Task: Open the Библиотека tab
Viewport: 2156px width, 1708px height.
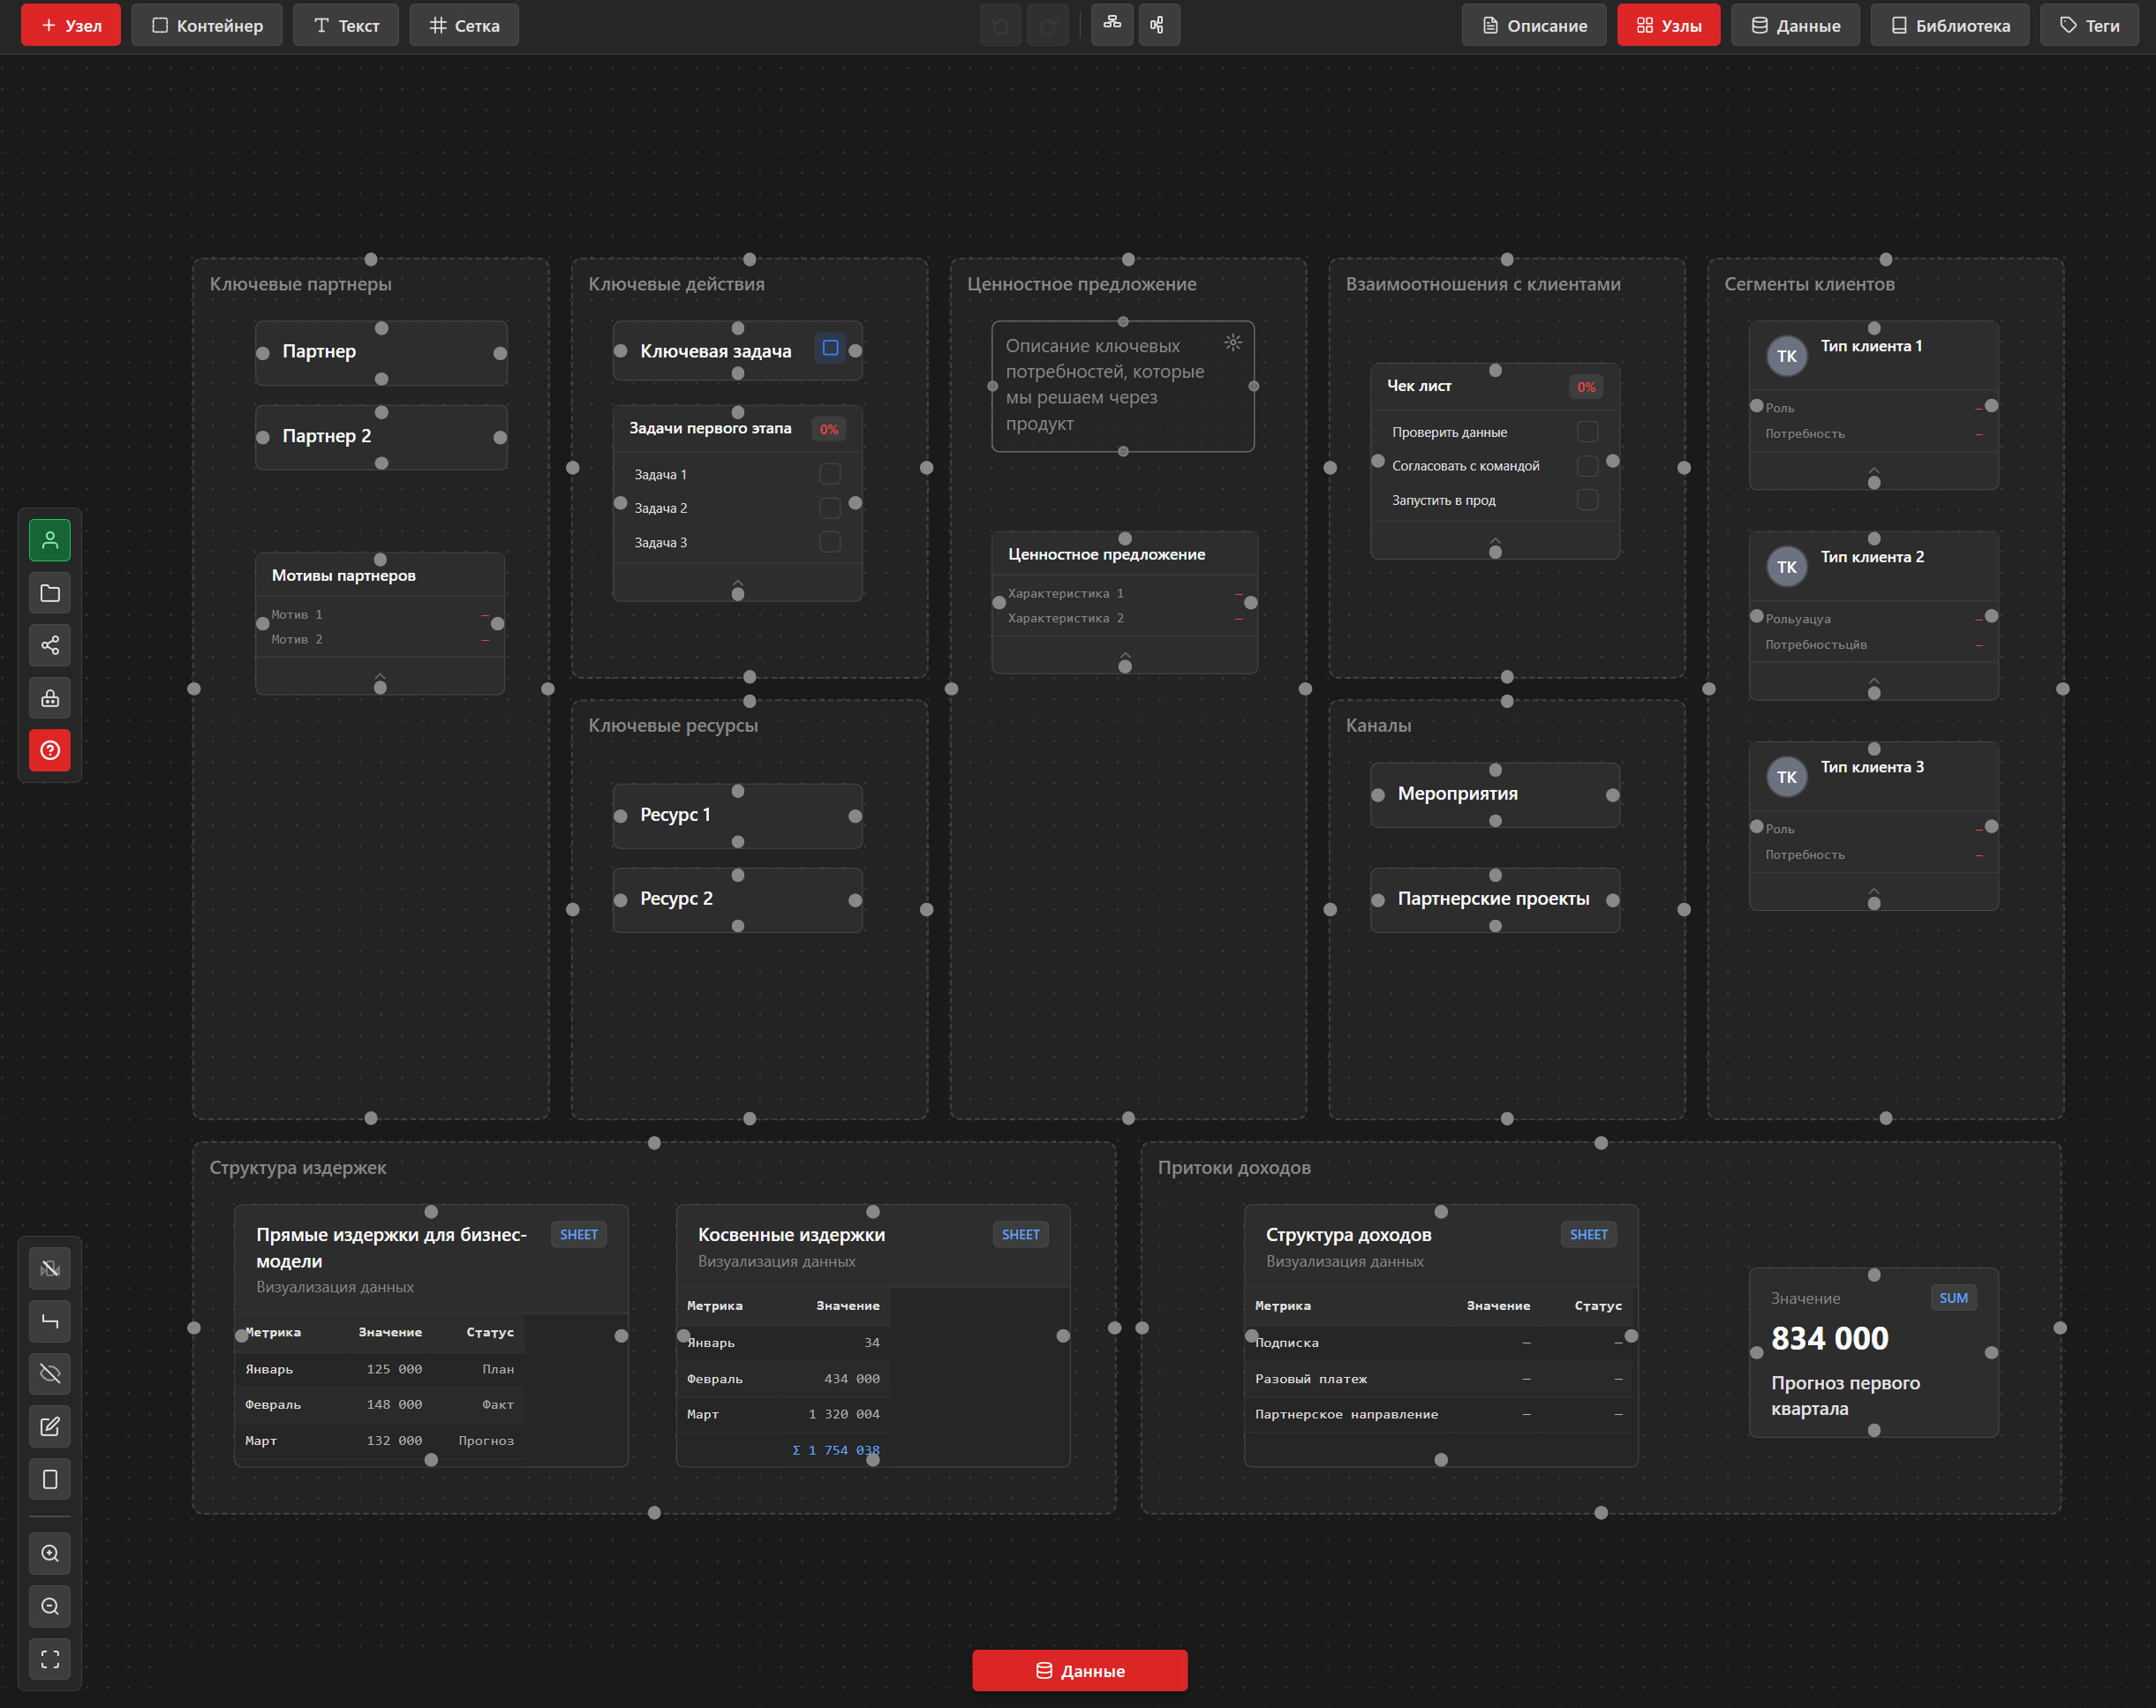Action: [x=1949, y=25]
